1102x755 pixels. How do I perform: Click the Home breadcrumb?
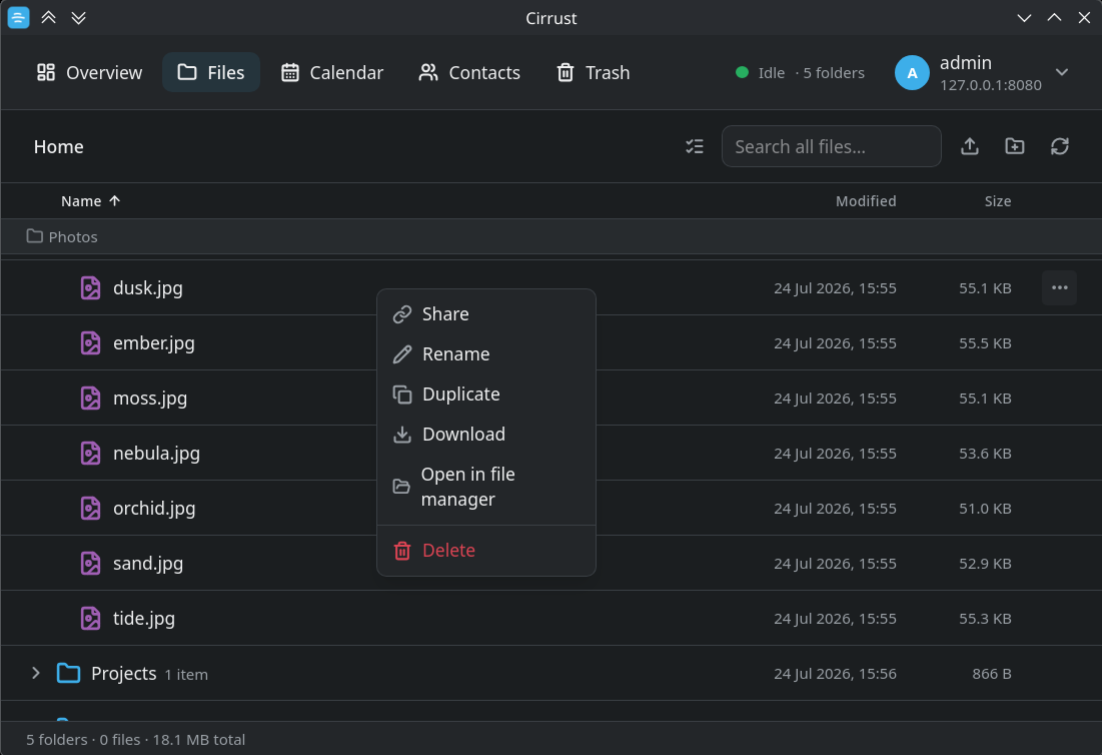click(58, 146)
